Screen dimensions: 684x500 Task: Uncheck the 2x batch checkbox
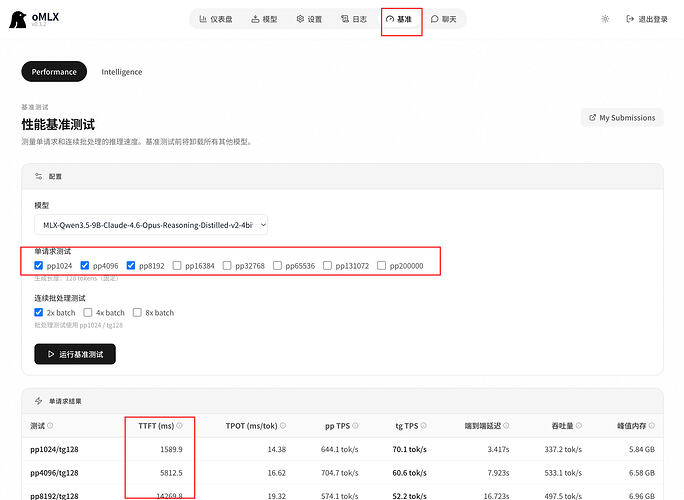tap(38, 312)
